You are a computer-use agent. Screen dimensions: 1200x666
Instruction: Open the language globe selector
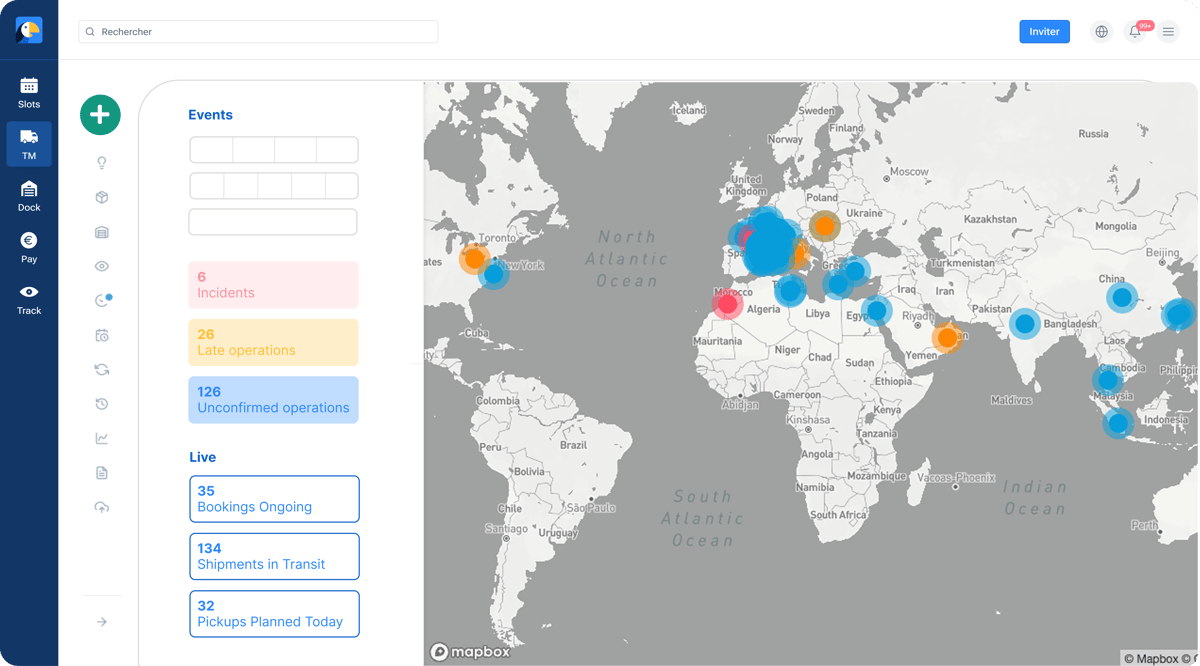tap(1101, 32)
